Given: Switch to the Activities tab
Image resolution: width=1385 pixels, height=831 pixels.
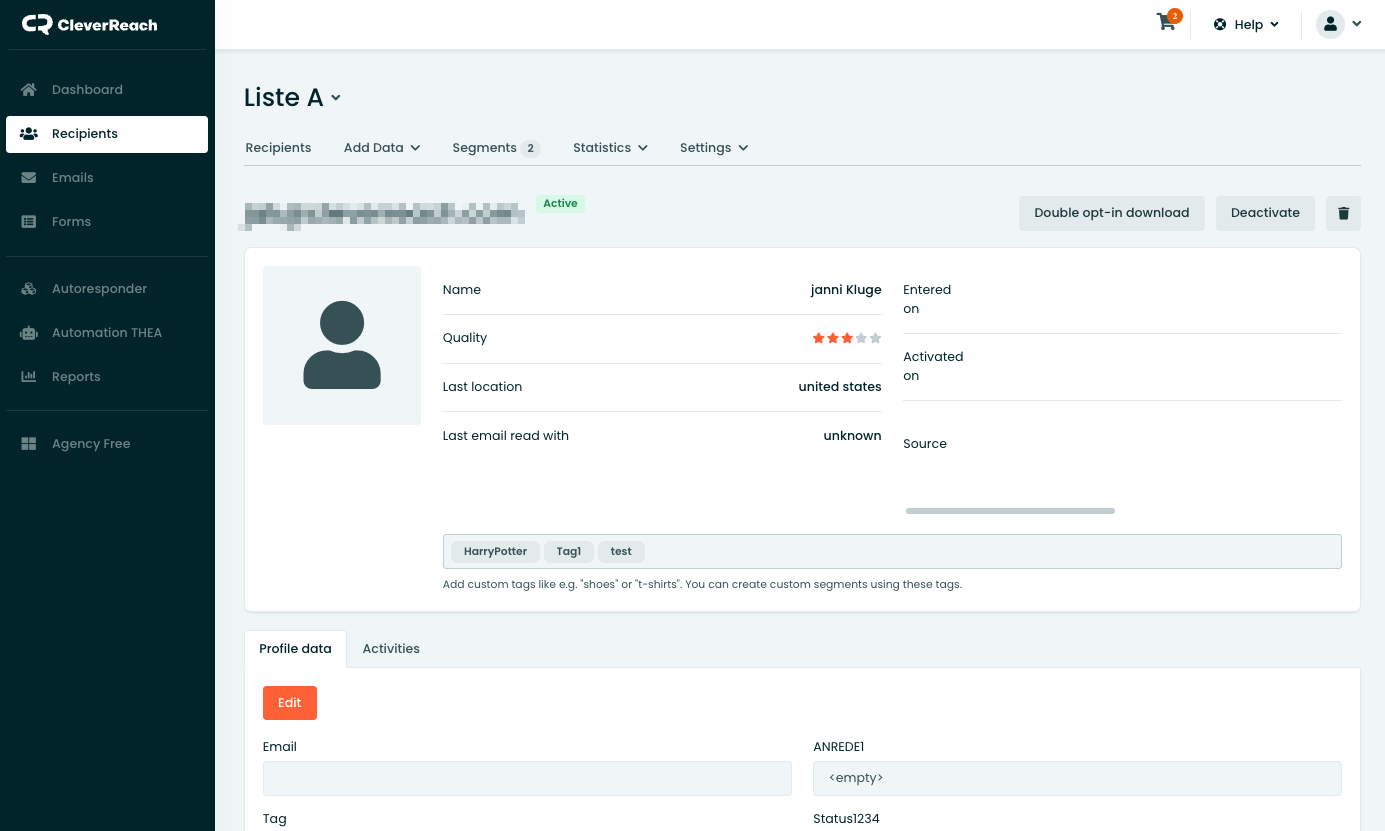Looking at the screenshot, I should click(x=391, y=649).
